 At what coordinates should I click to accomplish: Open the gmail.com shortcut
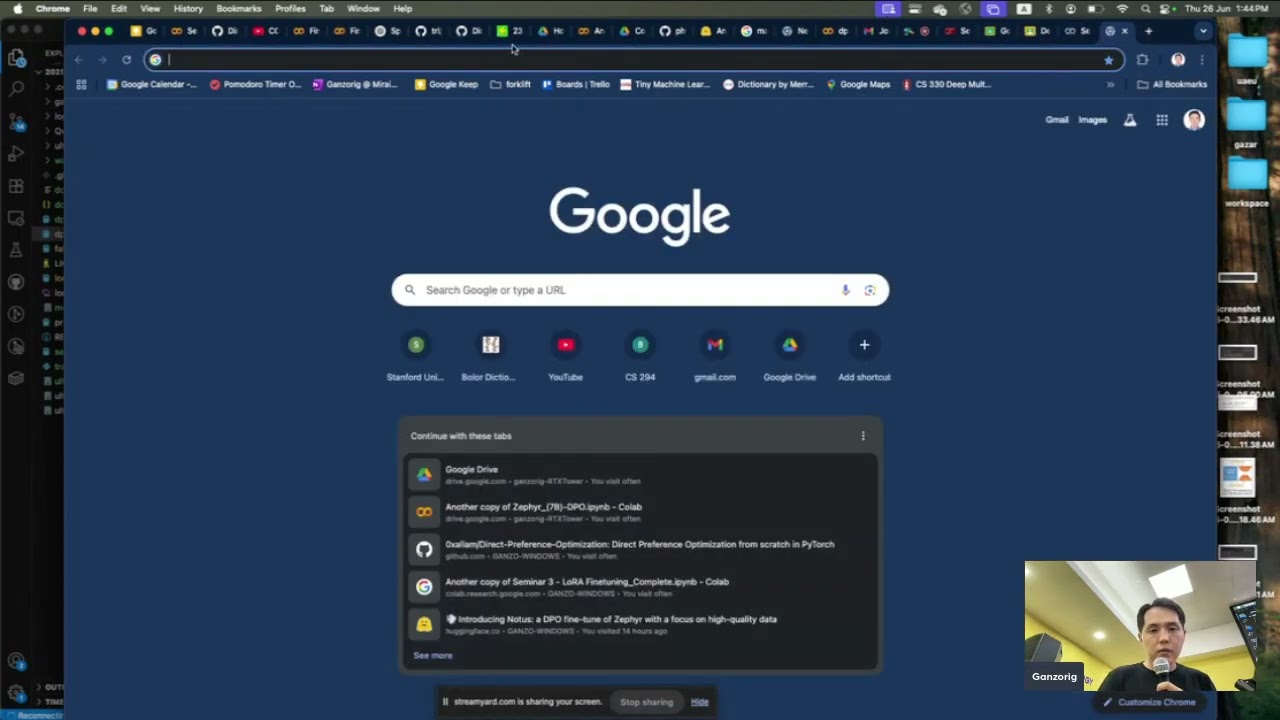715,357
